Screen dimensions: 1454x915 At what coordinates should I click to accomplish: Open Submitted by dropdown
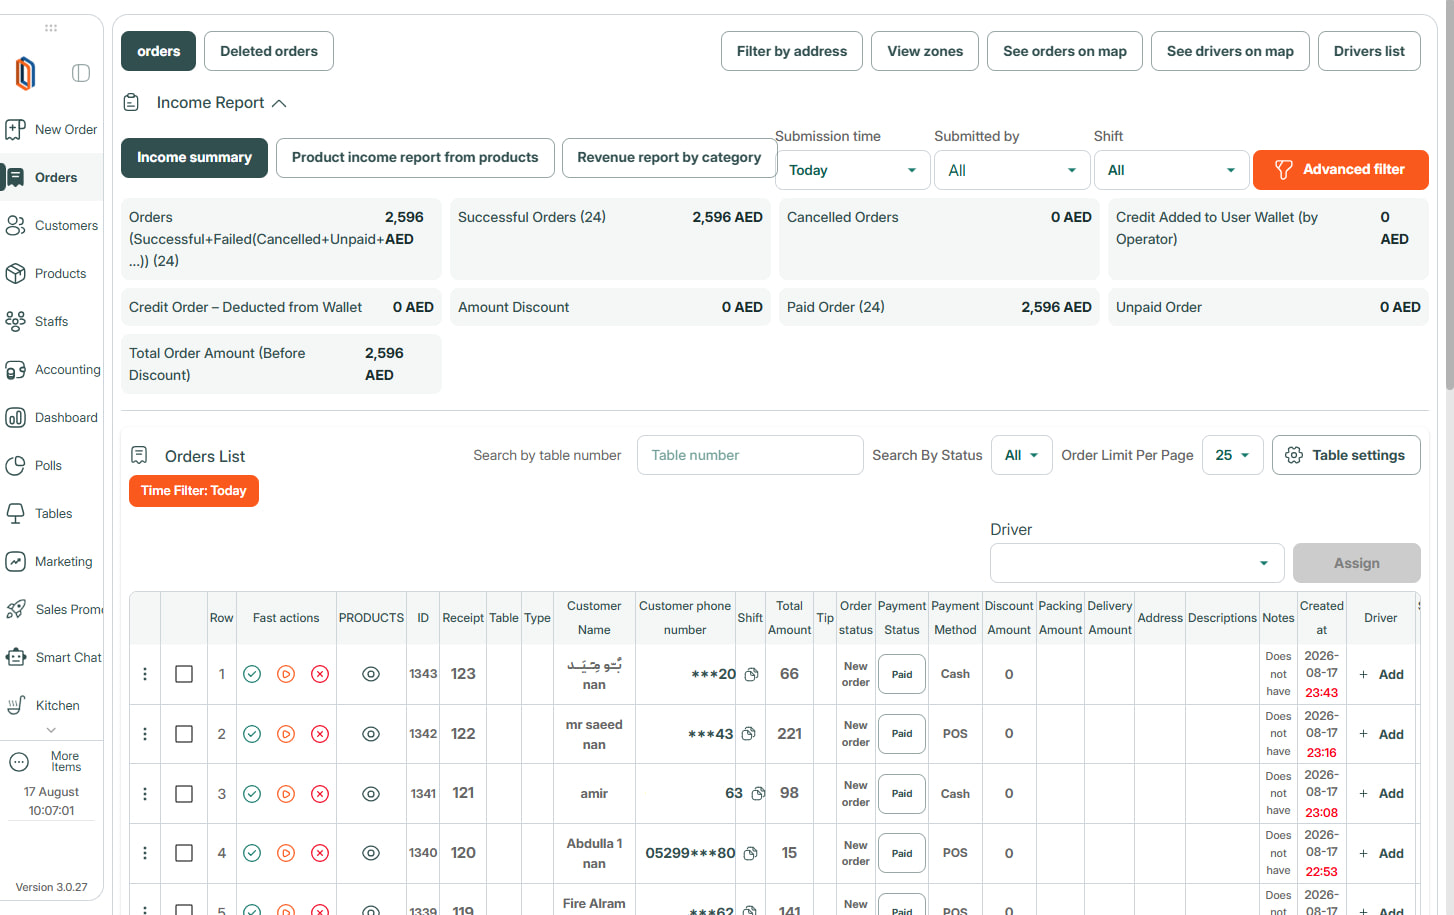(1012, 170)
